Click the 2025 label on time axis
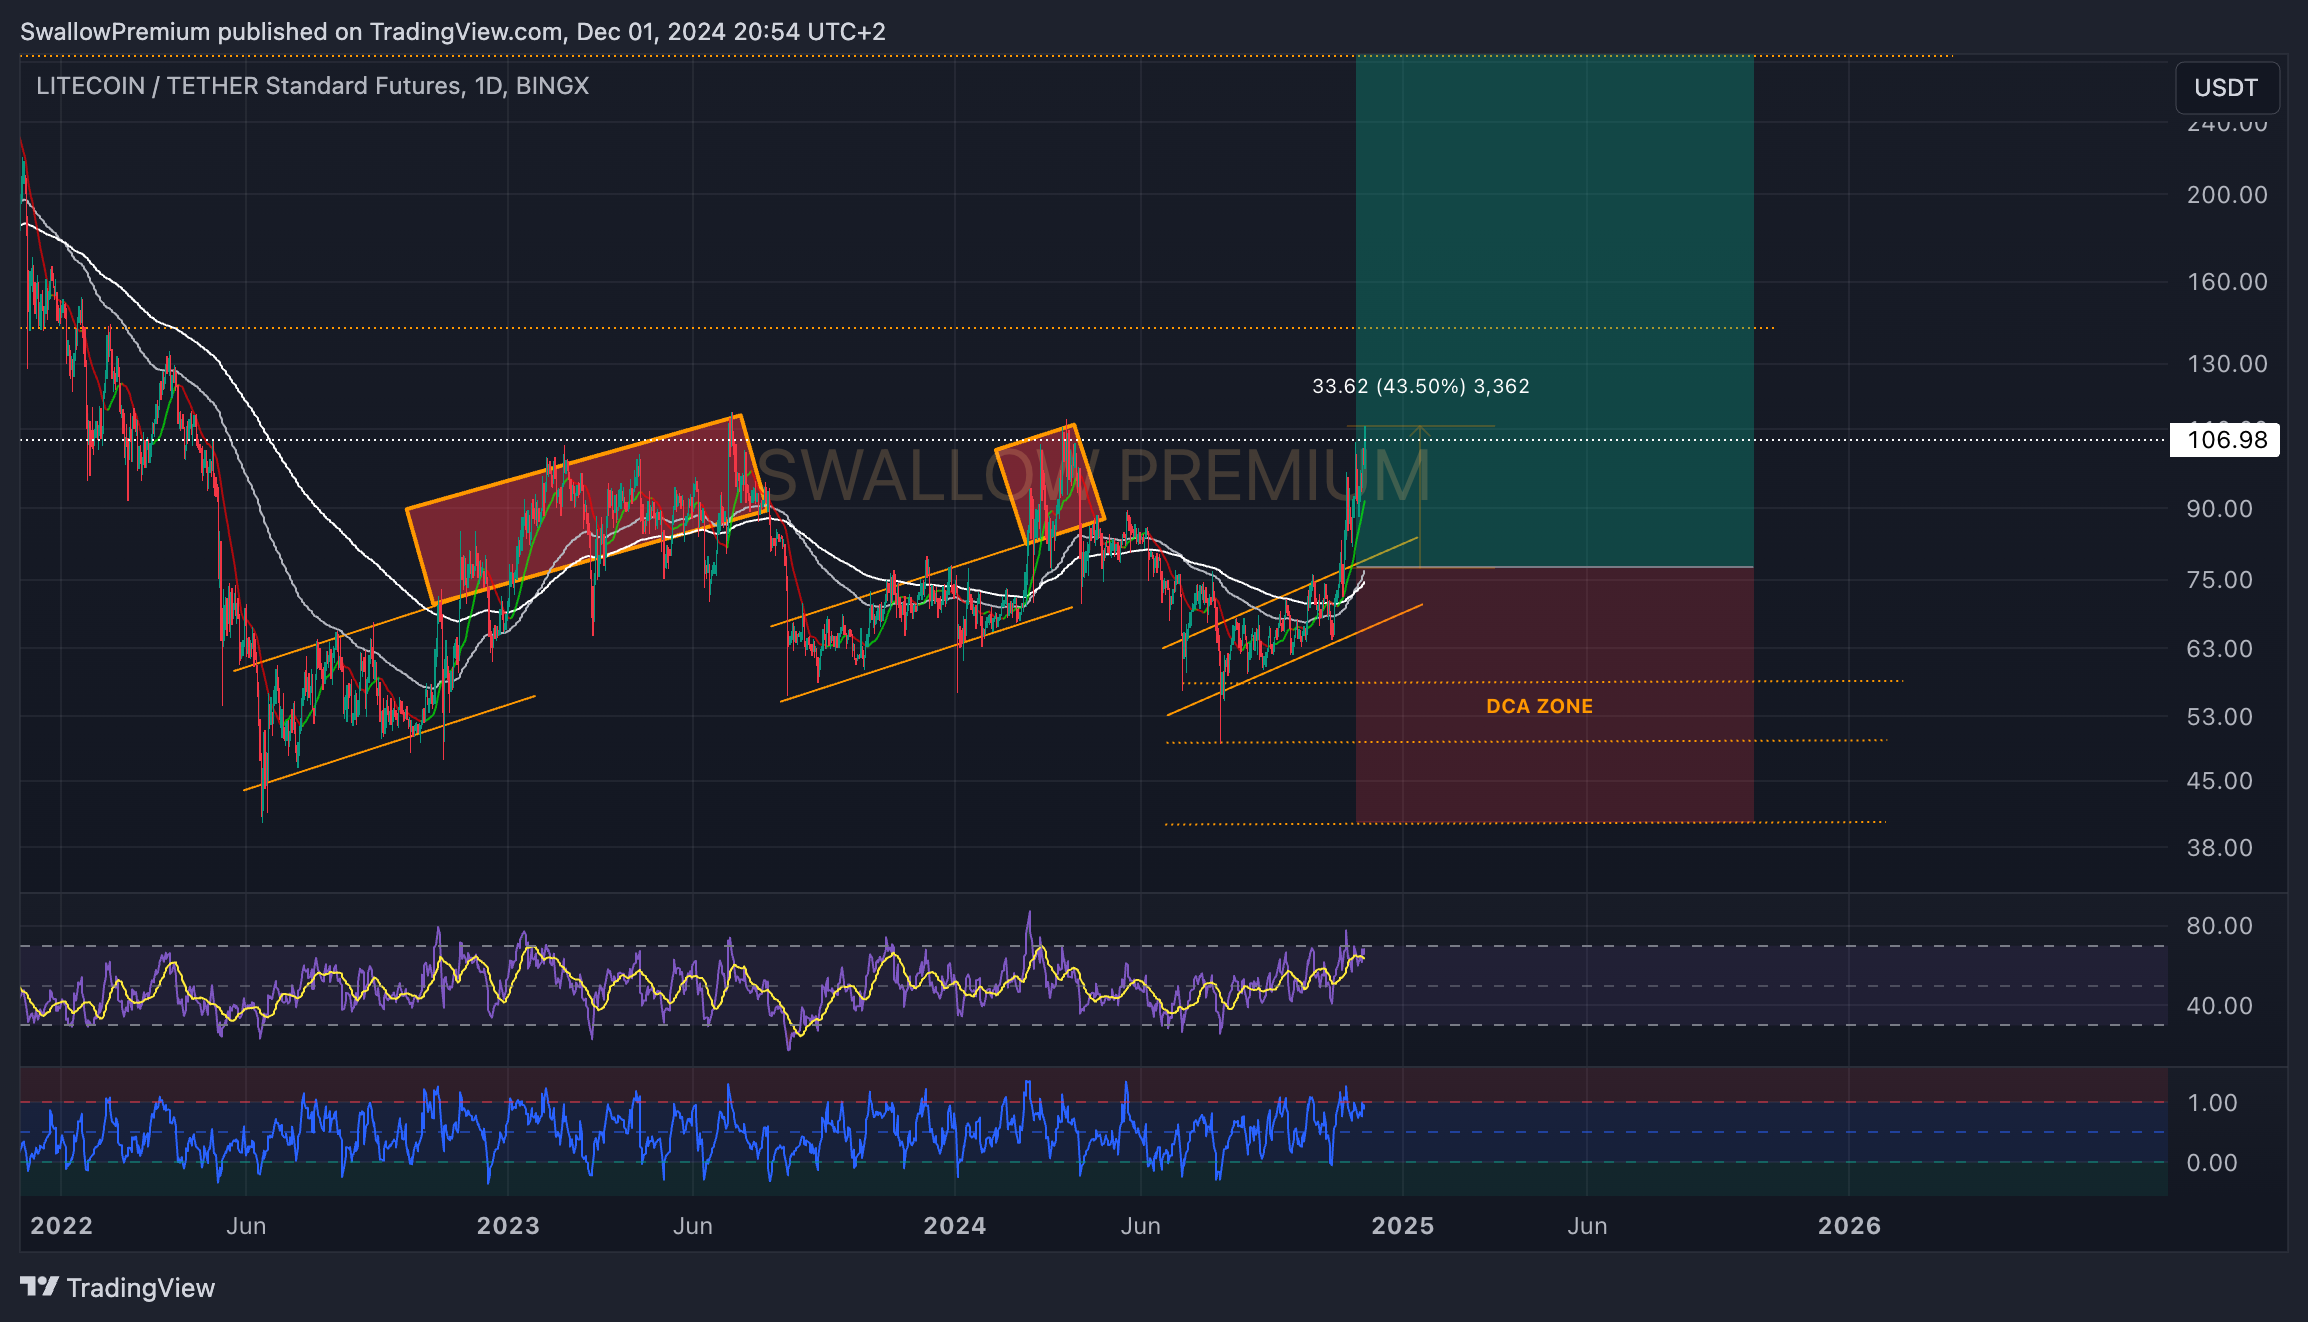The width and height of the screenshot is (2308, 1322). tap(1402, 1226)
